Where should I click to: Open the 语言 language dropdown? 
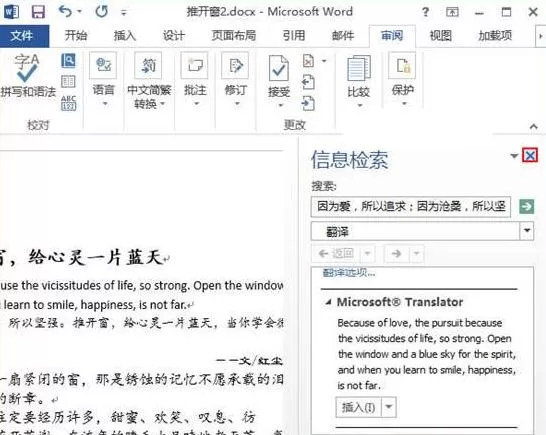[103, 80]
